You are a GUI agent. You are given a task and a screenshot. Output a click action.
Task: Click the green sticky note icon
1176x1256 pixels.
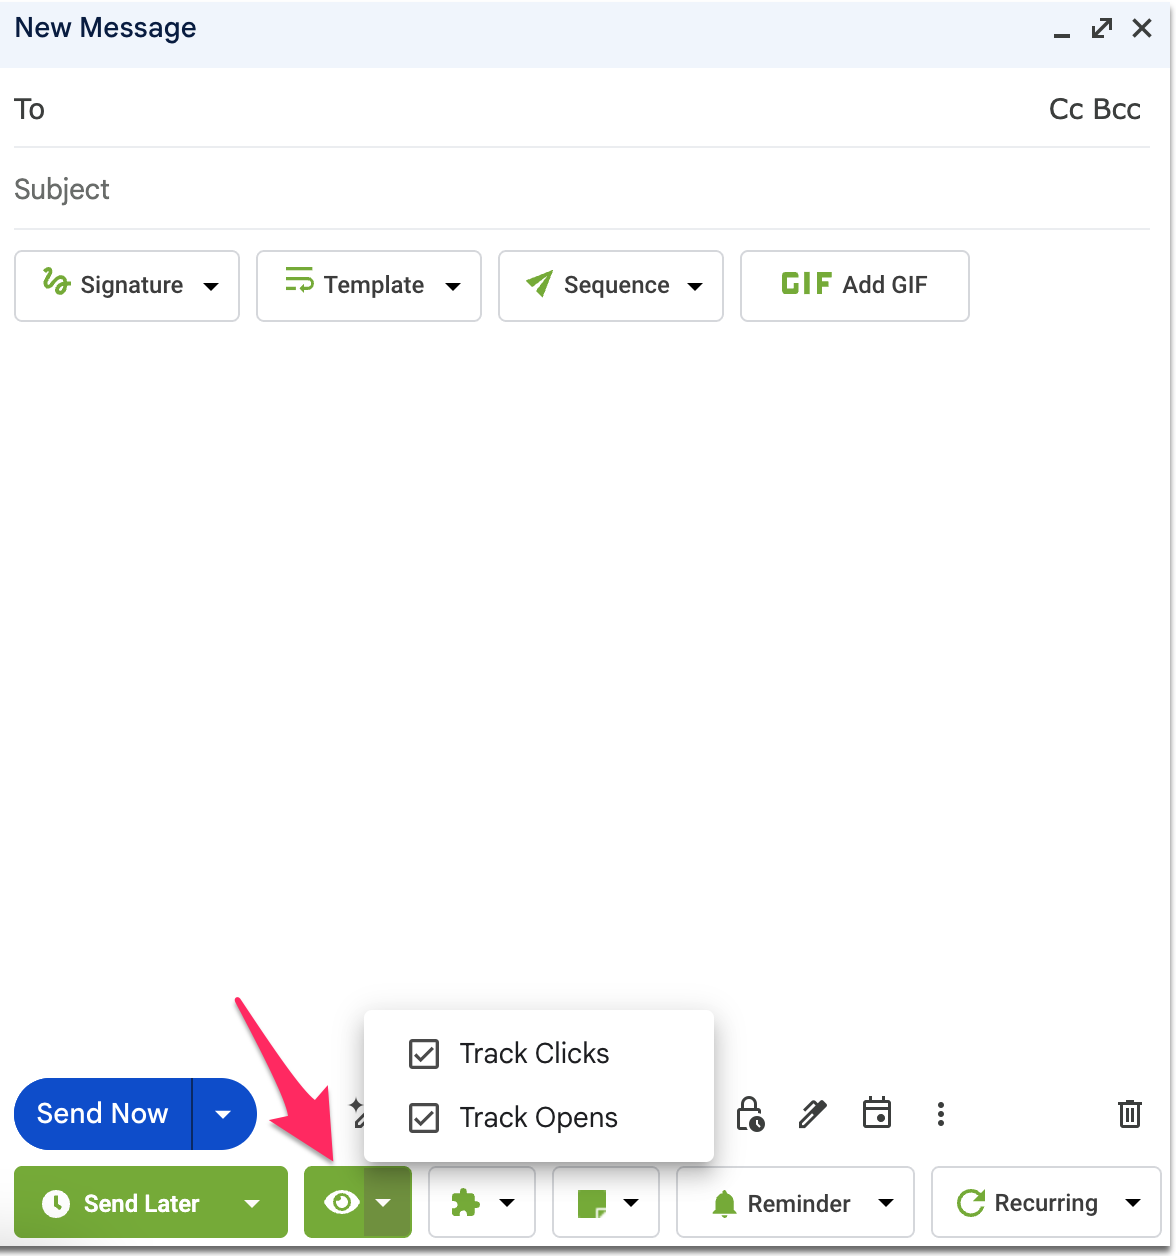pyautogui.click(x=592, y=1203)
